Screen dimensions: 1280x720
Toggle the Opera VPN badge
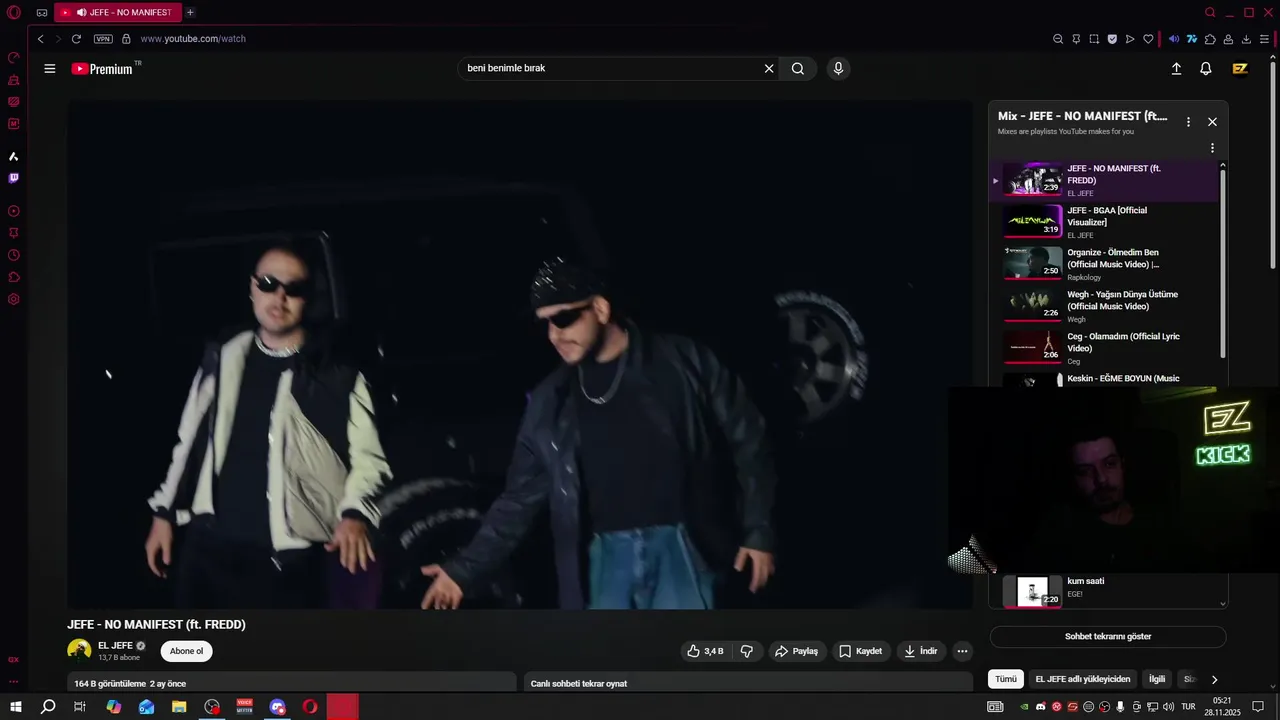(103, 39)
